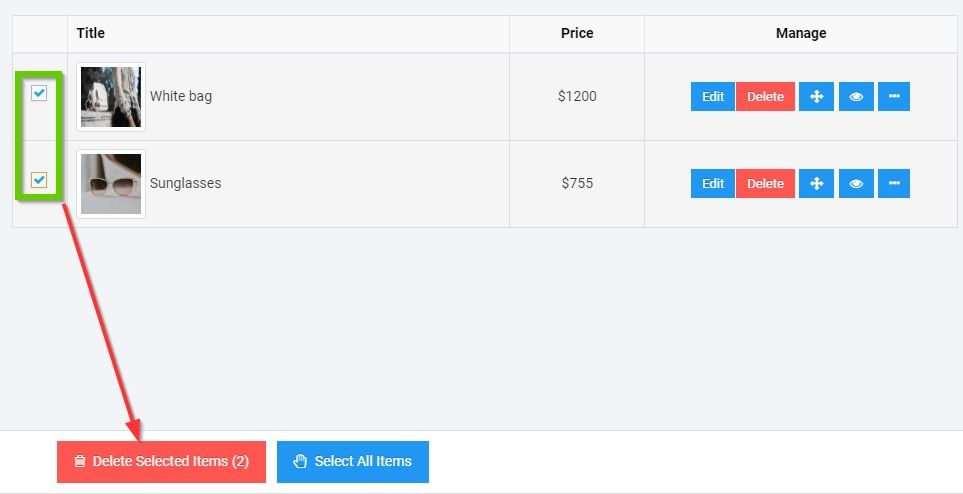Screen dimensions: 963x494
Task: Click move icon for White bag
Action: click(x=816, y=96)
